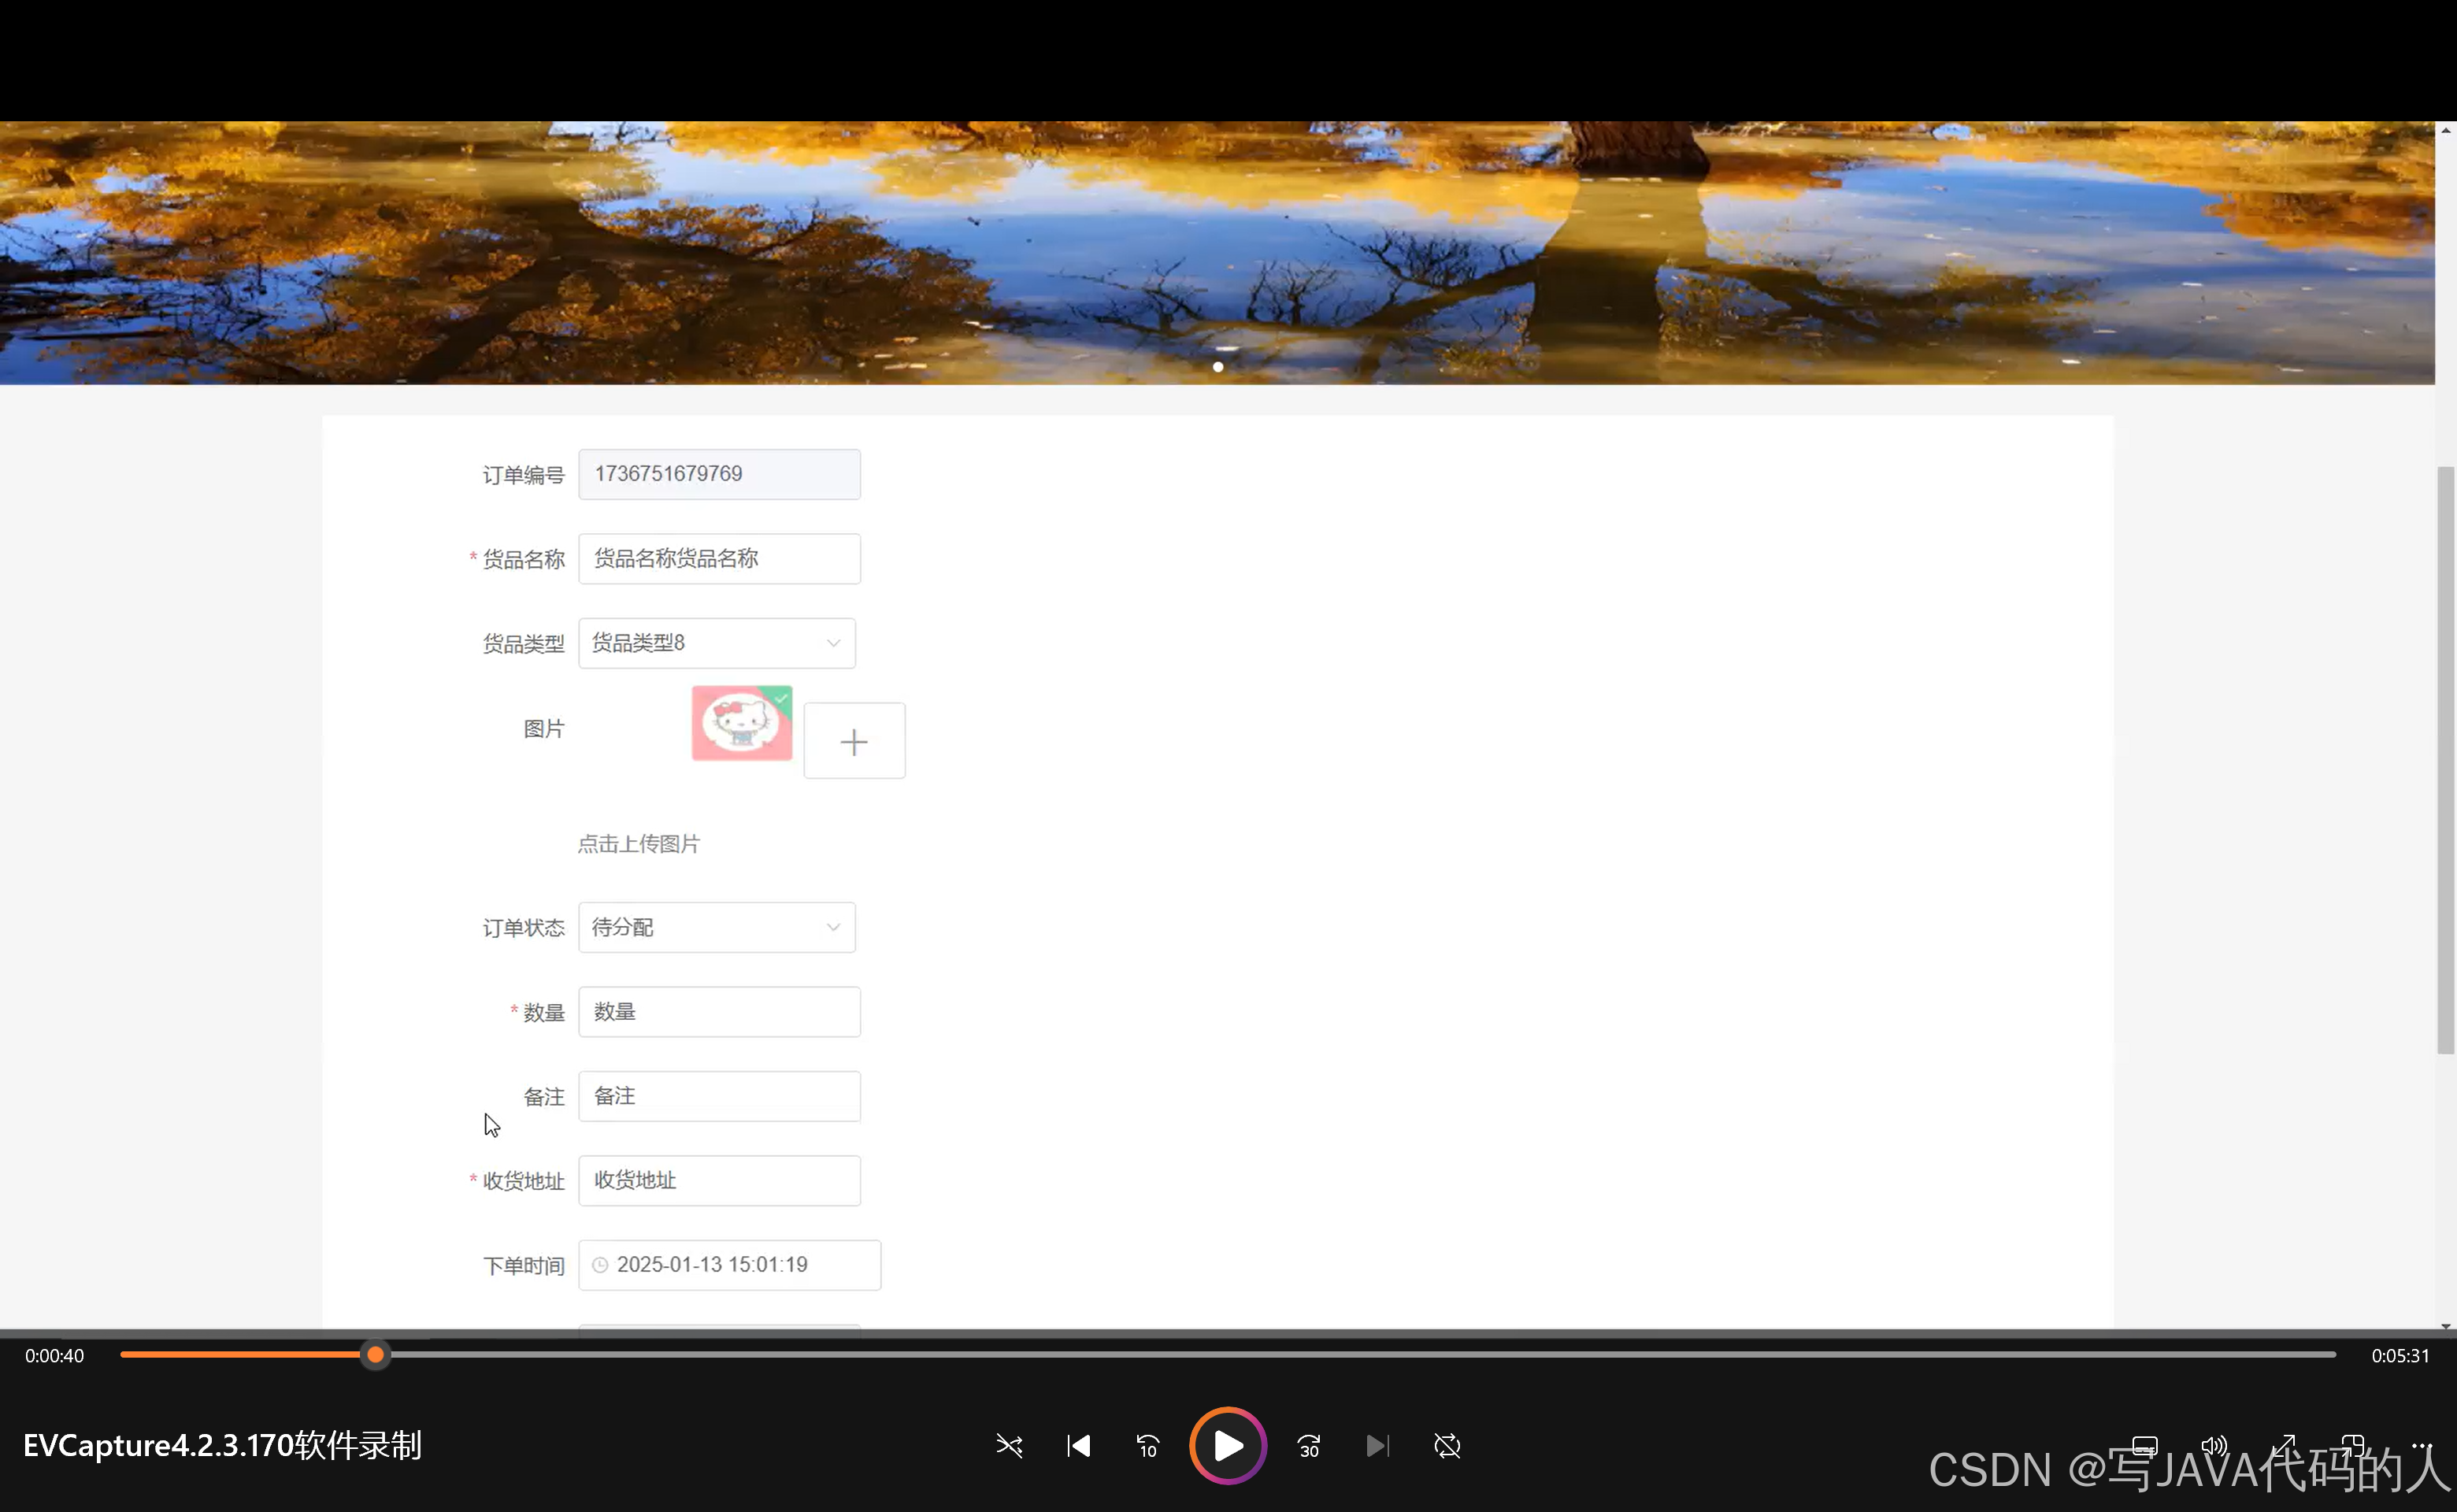Jump to the next track
Image resolution: width=2457 pixels, height=1512 pixels.
[x=1377, y=1446]
